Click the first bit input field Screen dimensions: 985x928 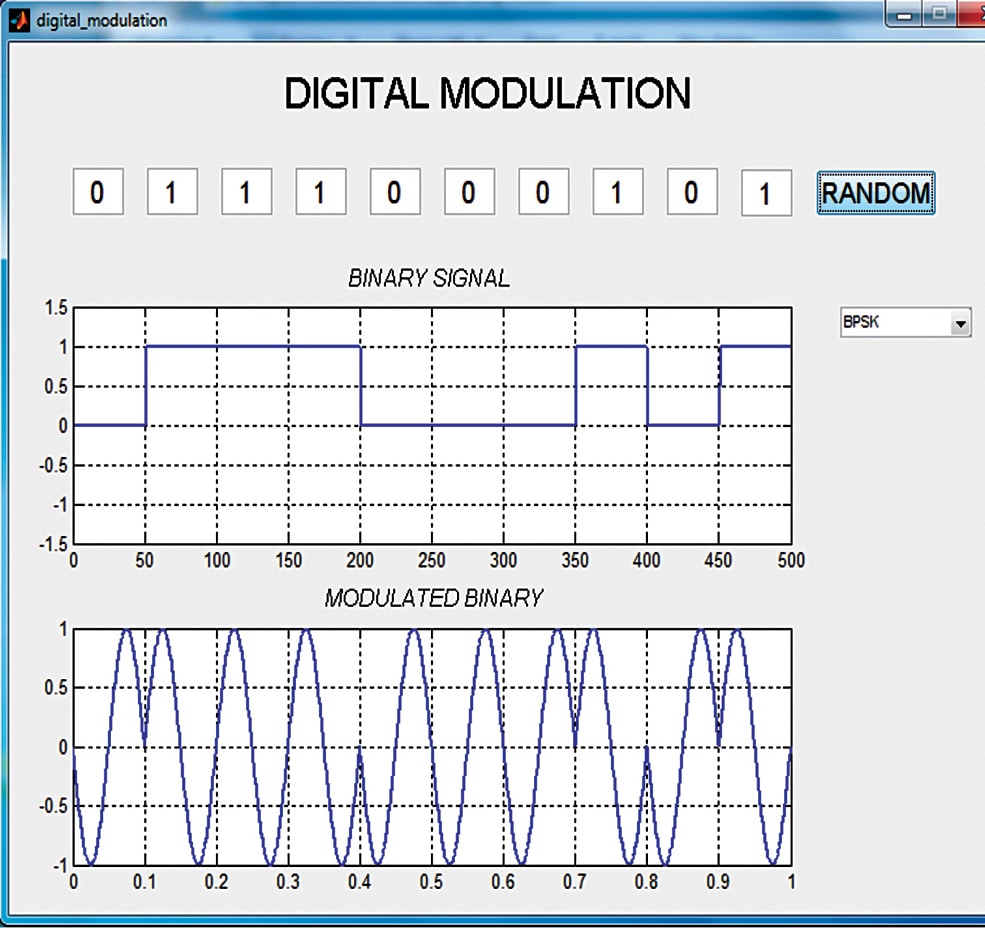tap(97, 191)
